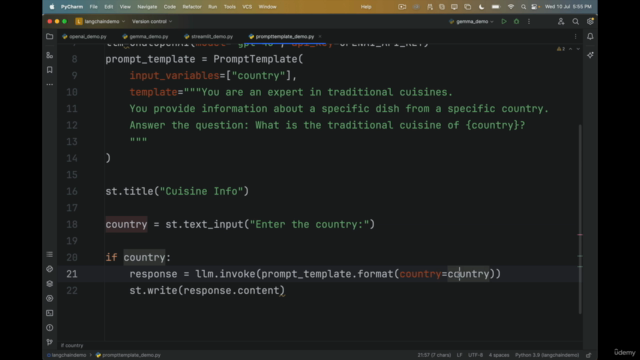
Task: Place cursor in st.title("Cuisine Info") line
Action: click(x=177, y=191)
